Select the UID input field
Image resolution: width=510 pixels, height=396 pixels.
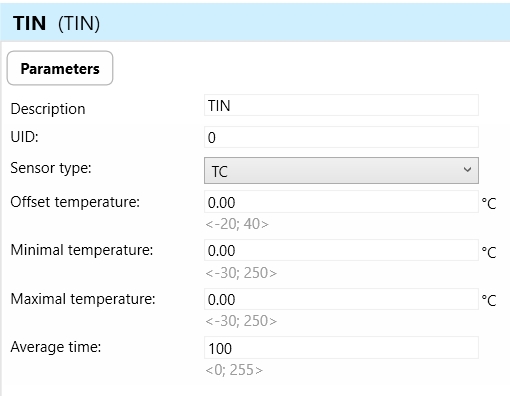click(x=341, y=137)
